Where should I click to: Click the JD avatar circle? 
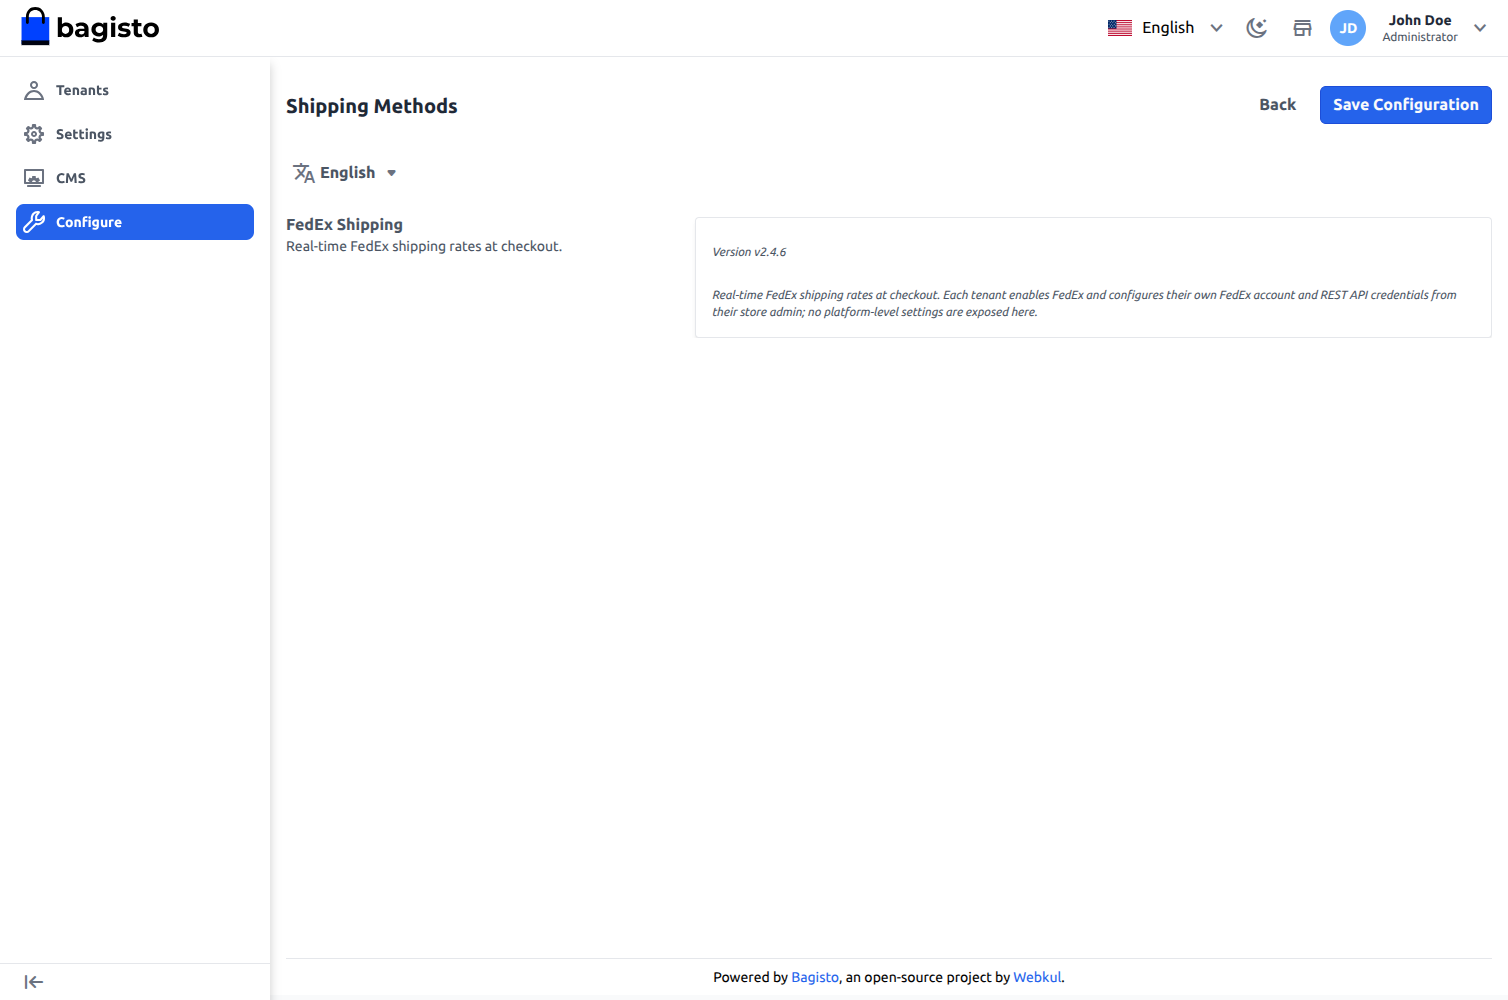point(1348,28)
